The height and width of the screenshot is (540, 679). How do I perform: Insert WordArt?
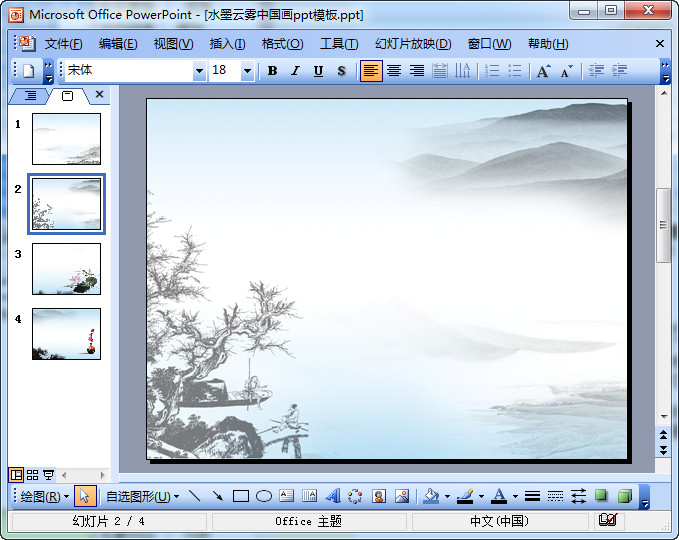click(x=333, y=496)
